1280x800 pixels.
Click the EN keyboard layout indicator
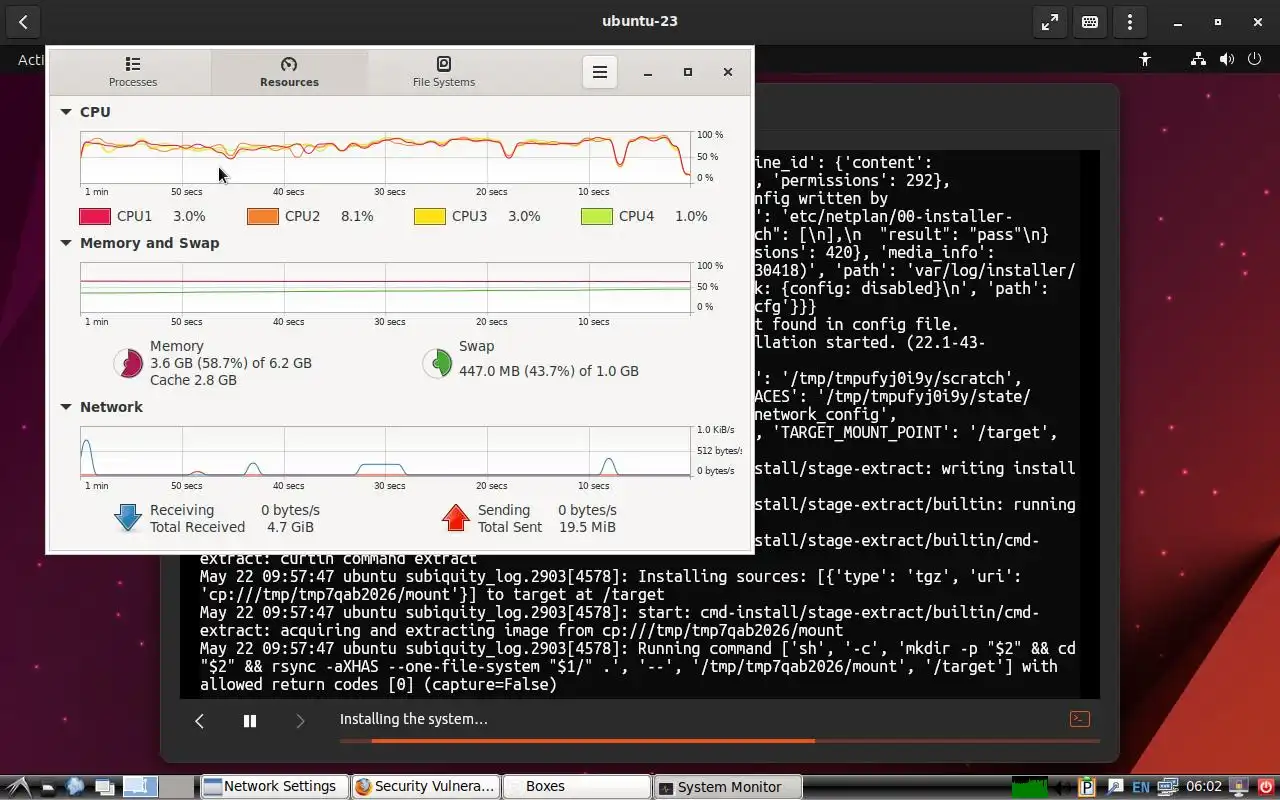1141,787
